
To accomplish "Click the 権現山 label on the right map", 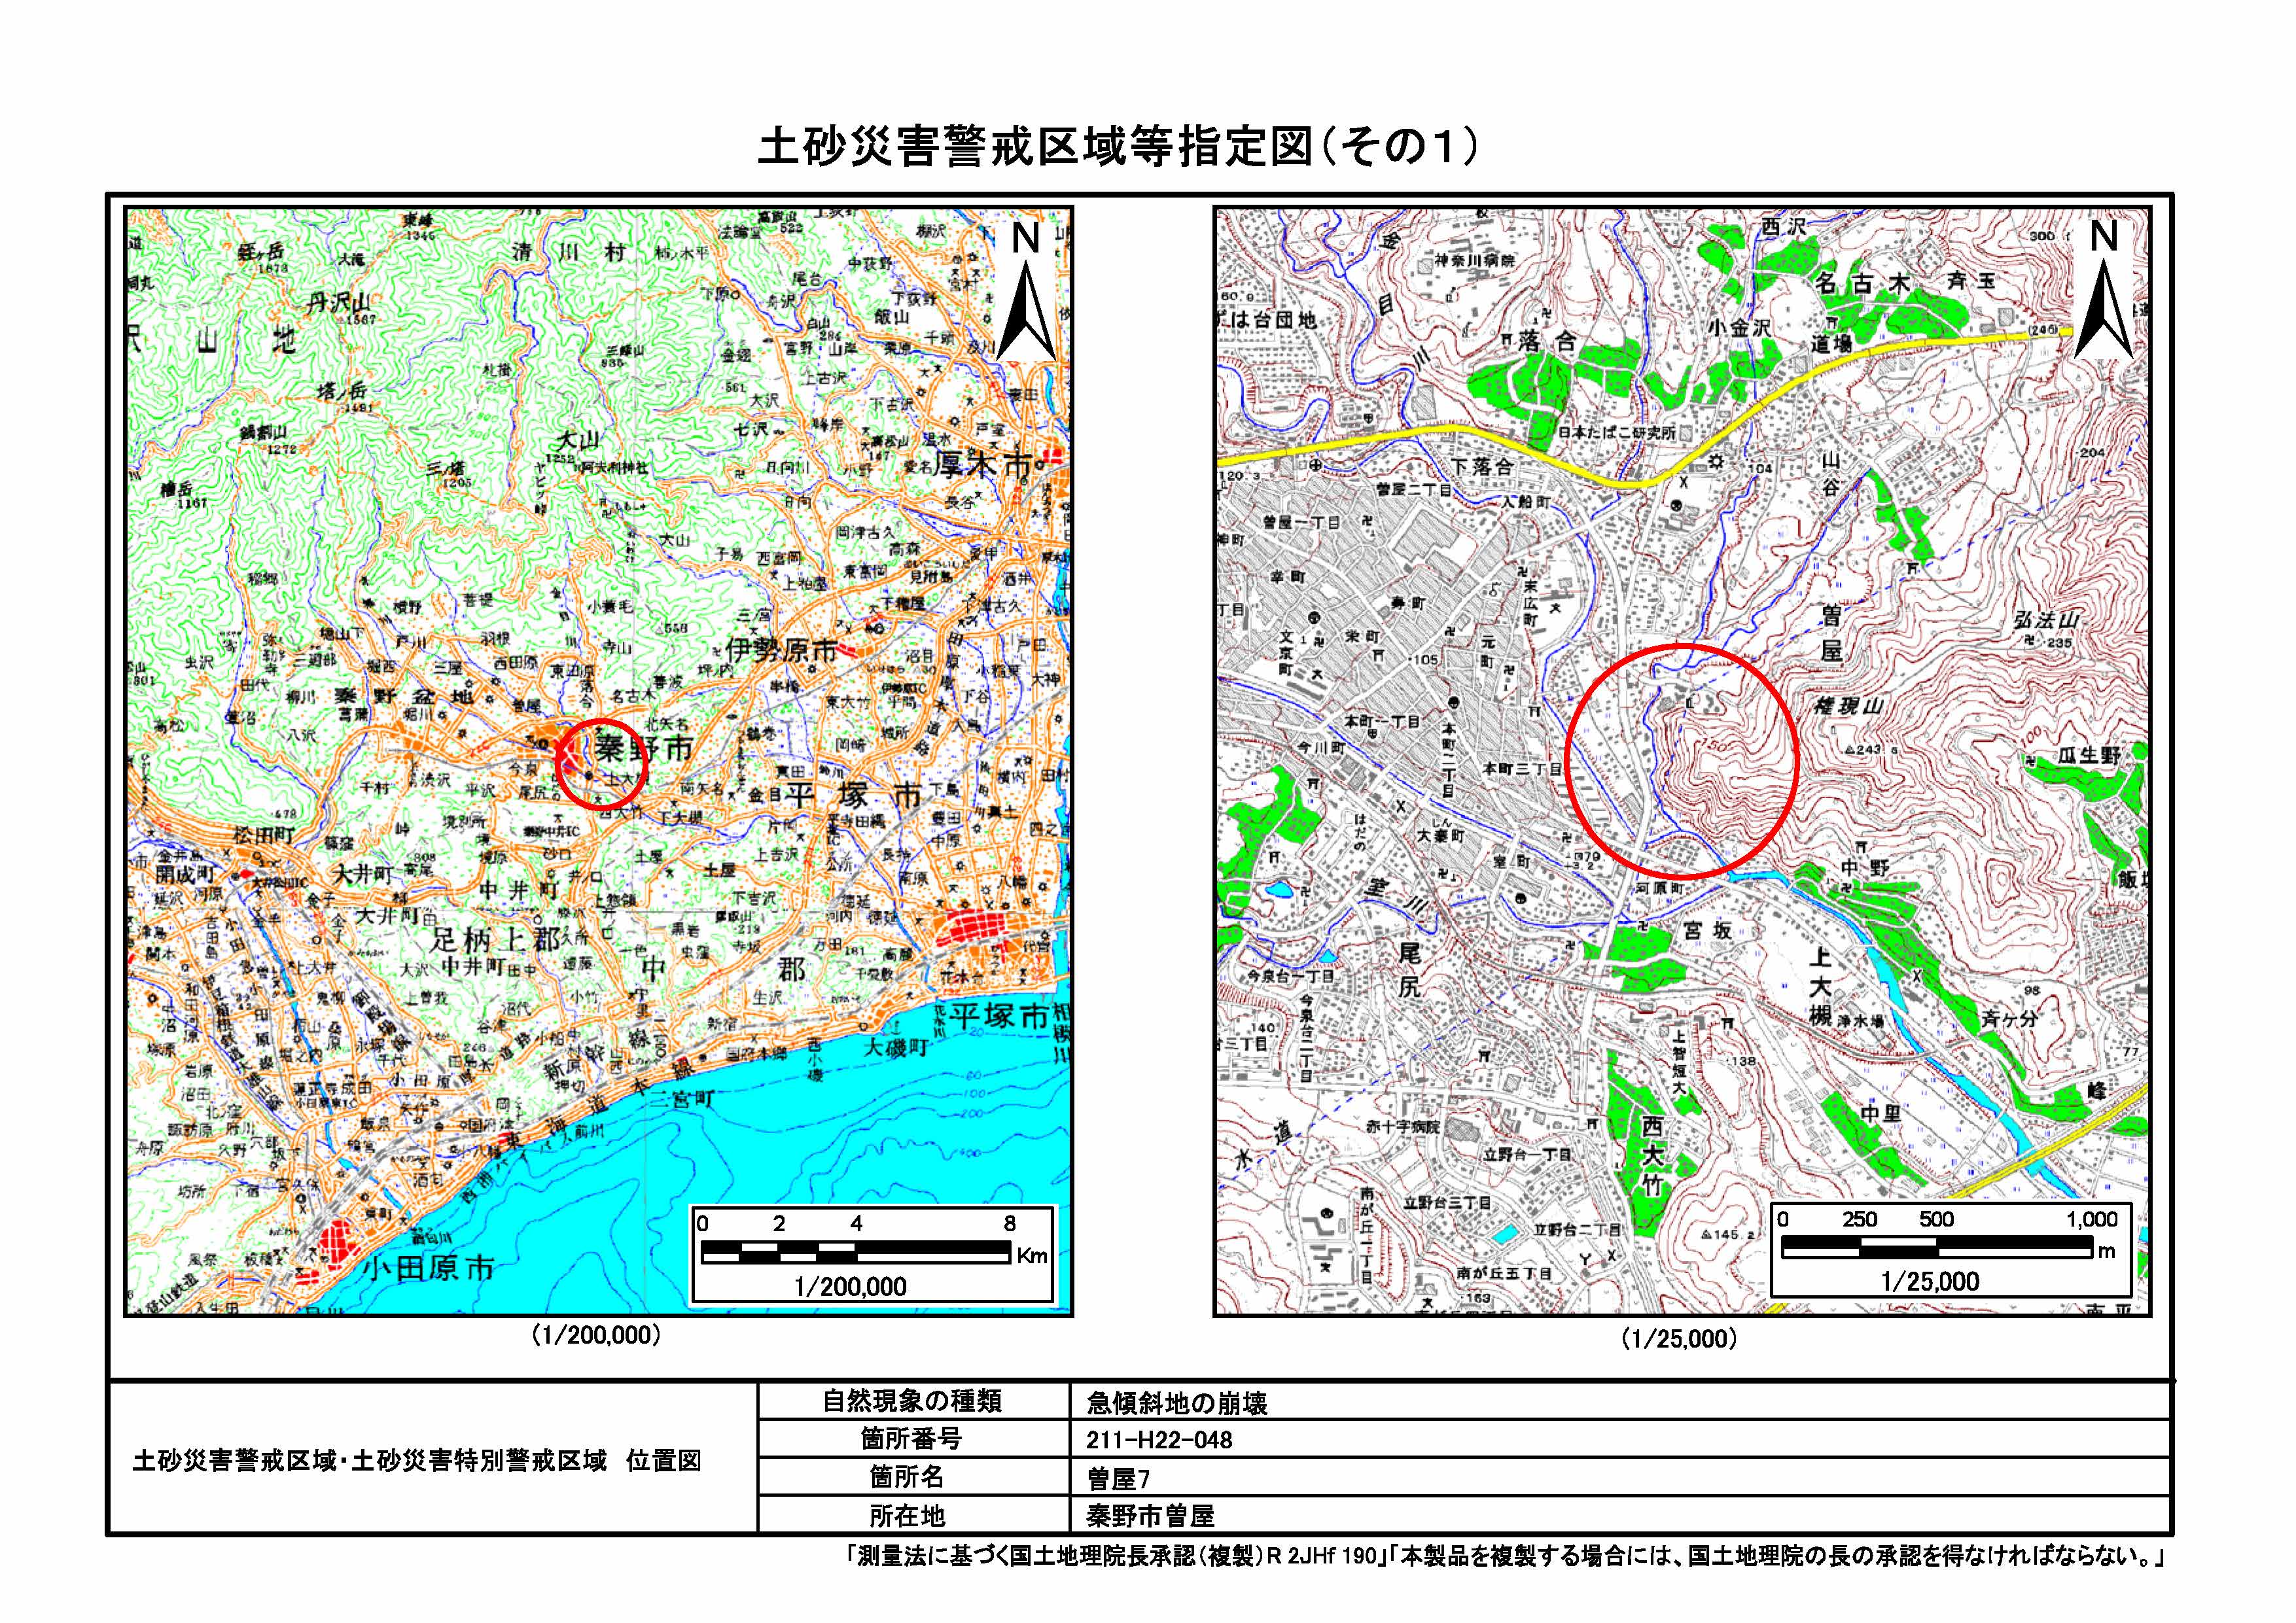I will click(1849, 706).
